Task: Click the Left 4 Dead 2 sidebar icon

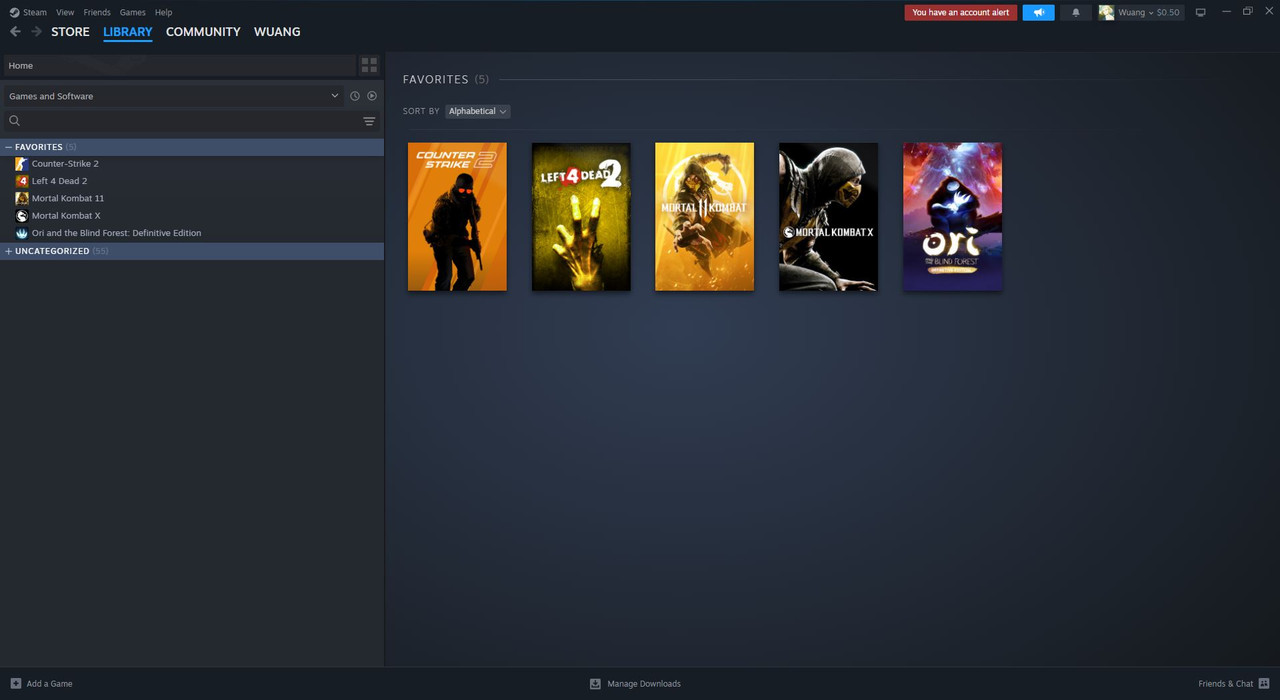Action: coord(22,181)
